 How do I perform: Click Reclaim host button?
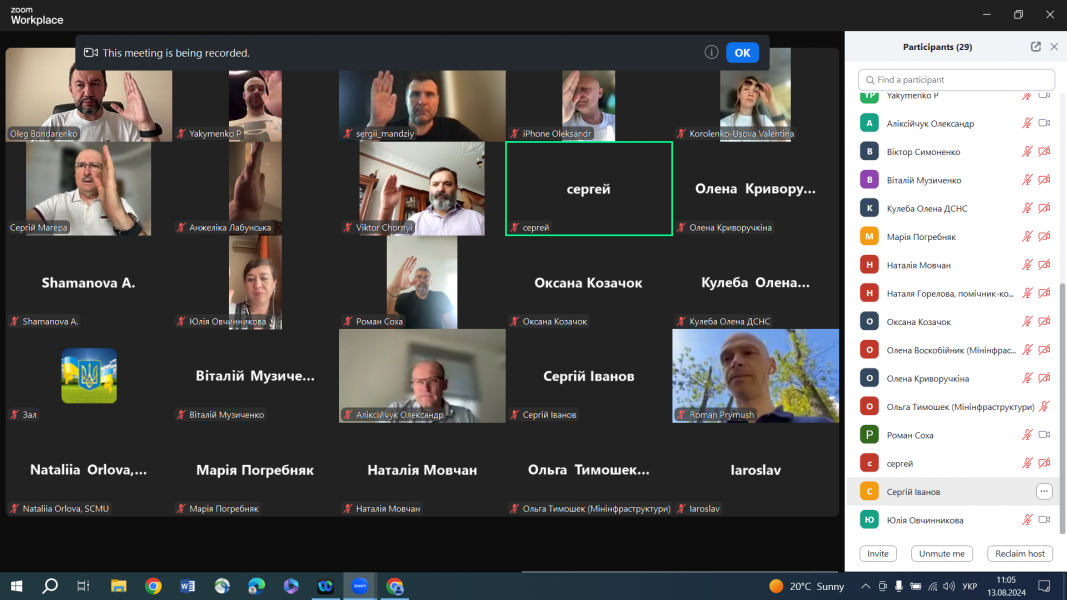coord(1019,553)
